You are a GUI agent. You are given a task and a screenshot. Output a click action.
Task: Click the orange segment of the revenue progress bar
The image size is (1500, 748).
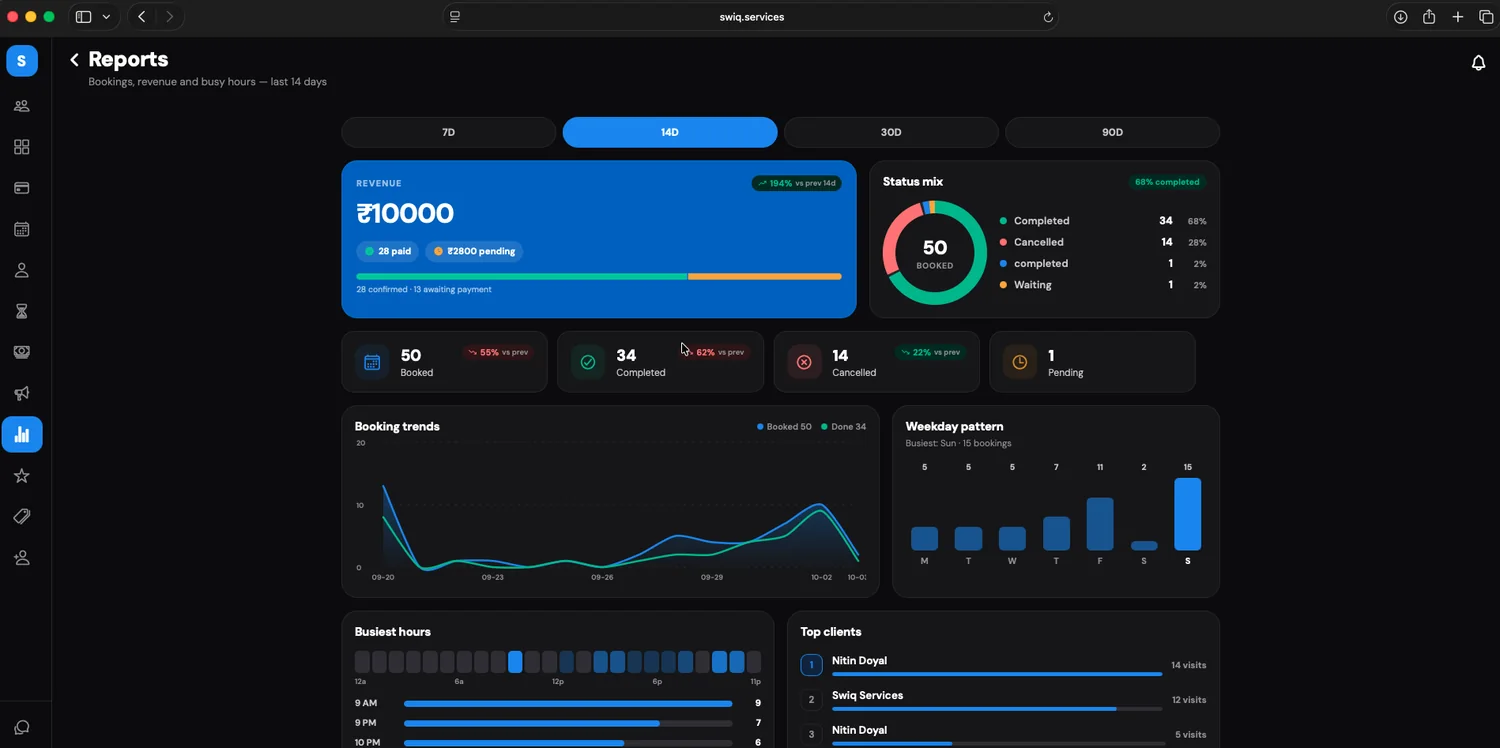tap(765, 276)
